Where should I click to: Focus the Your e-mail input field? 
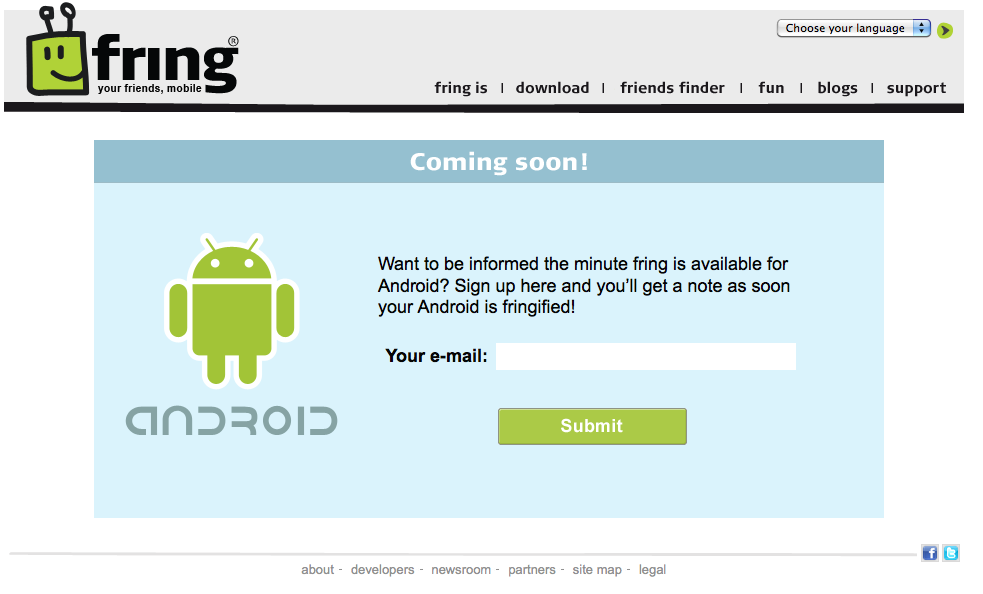tap(646, 356)
